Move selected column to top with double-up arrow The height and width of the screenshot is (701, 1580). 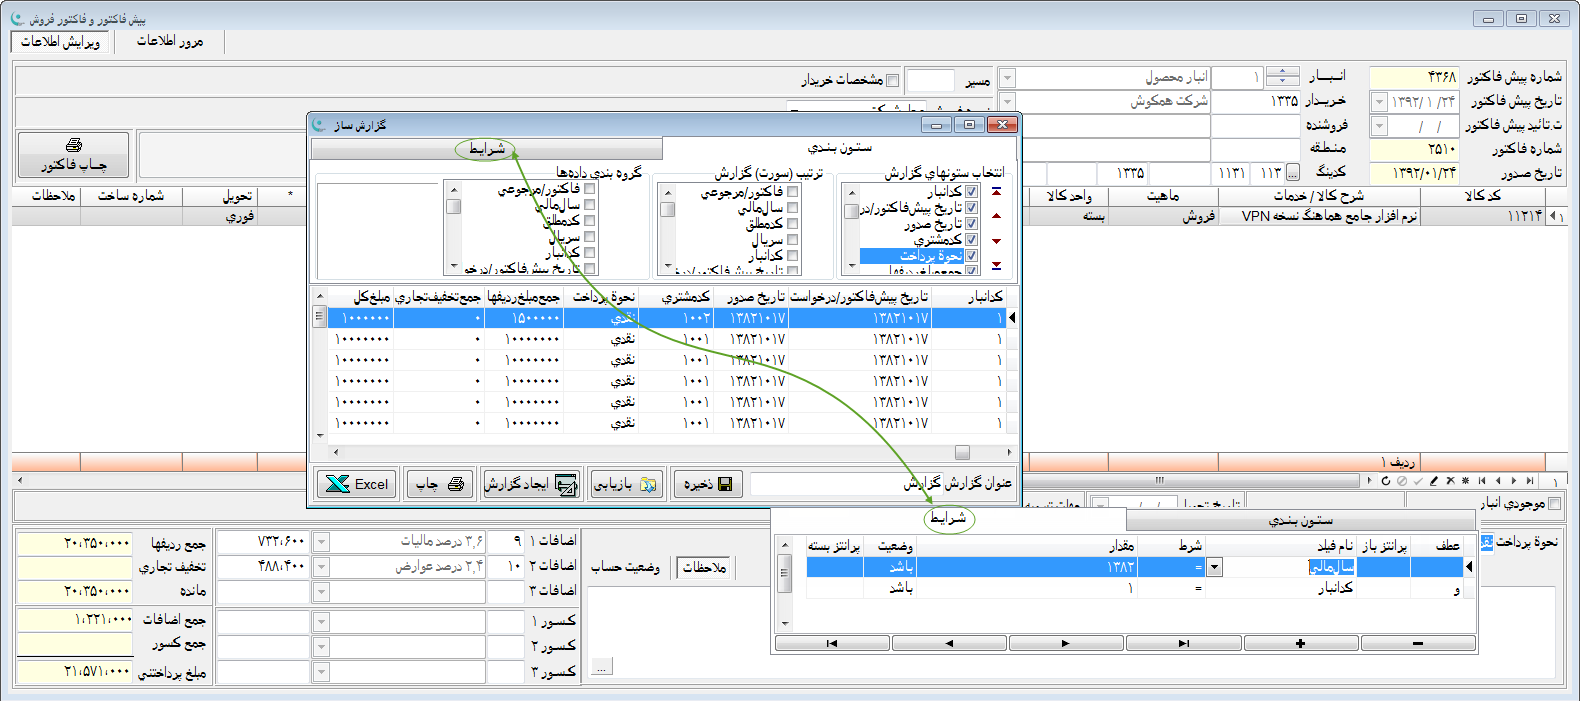tap(996, 191)
